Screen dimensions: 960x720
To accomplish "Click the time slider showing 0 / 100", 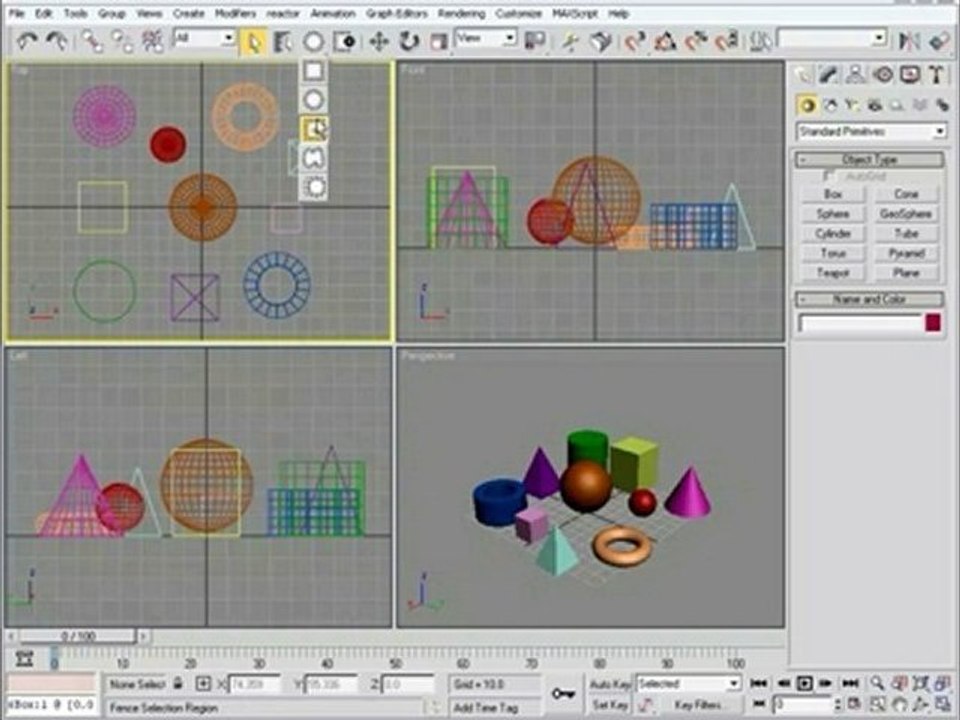I will (x=78, y=636).
